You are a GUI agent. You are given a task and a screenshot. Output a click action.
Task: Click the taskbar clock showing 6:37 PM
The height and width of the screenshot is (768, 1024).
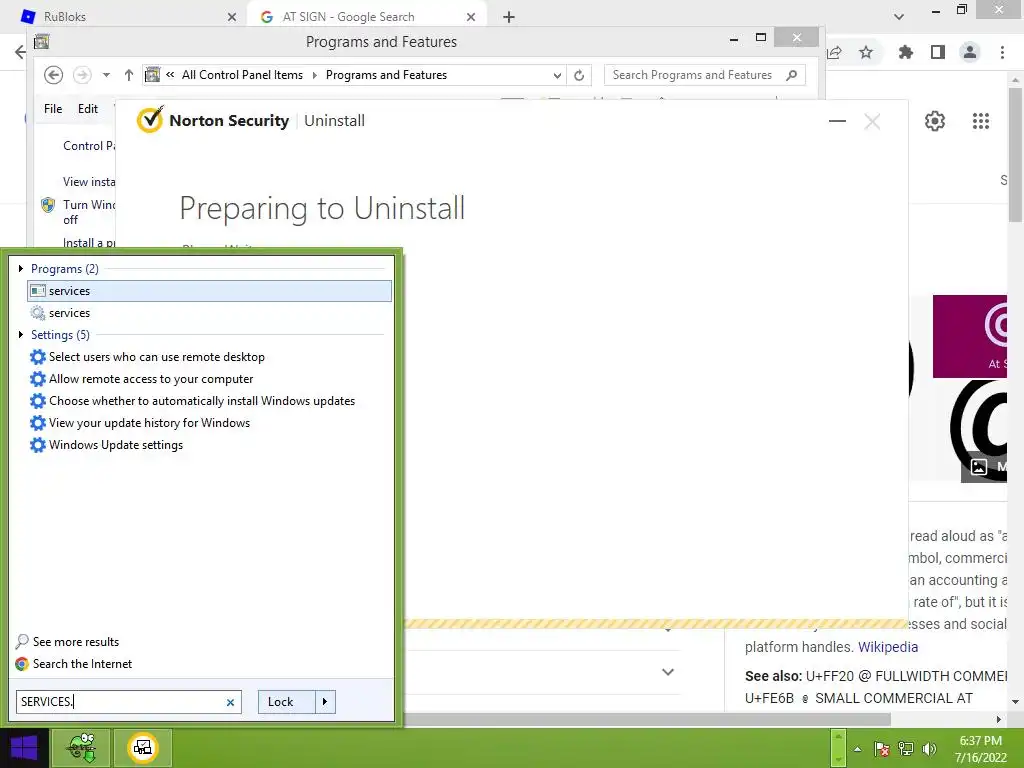[980, 749]
